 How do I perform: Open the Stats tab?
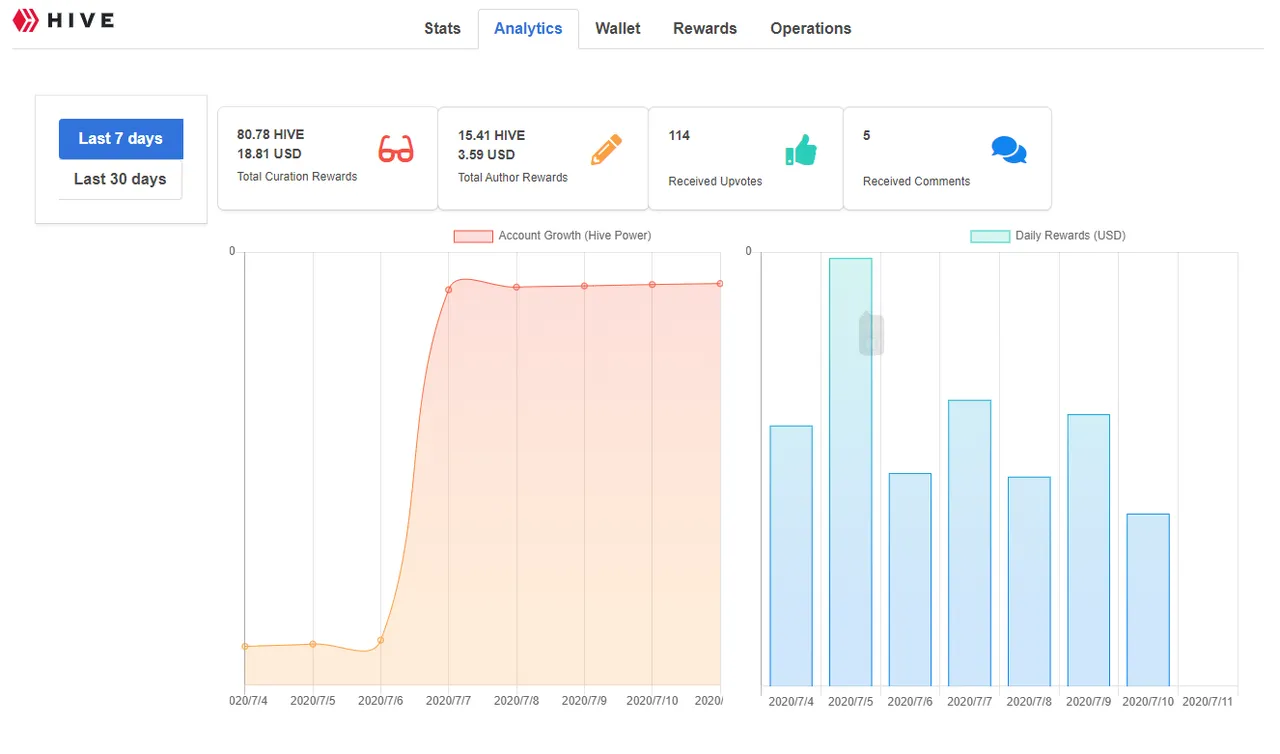pyautogui.click(x=442, y=28)
